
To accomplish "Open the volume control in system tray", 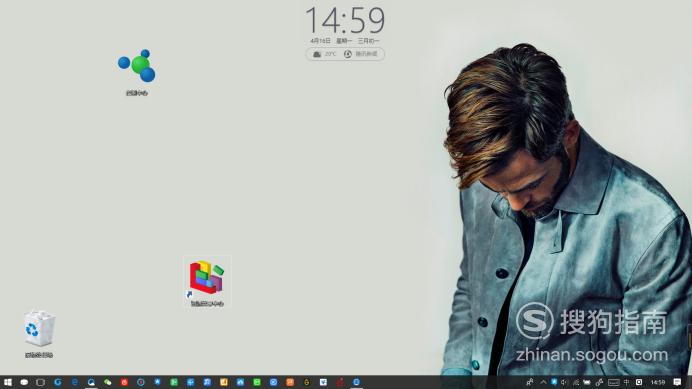I will tap(565, 382).
